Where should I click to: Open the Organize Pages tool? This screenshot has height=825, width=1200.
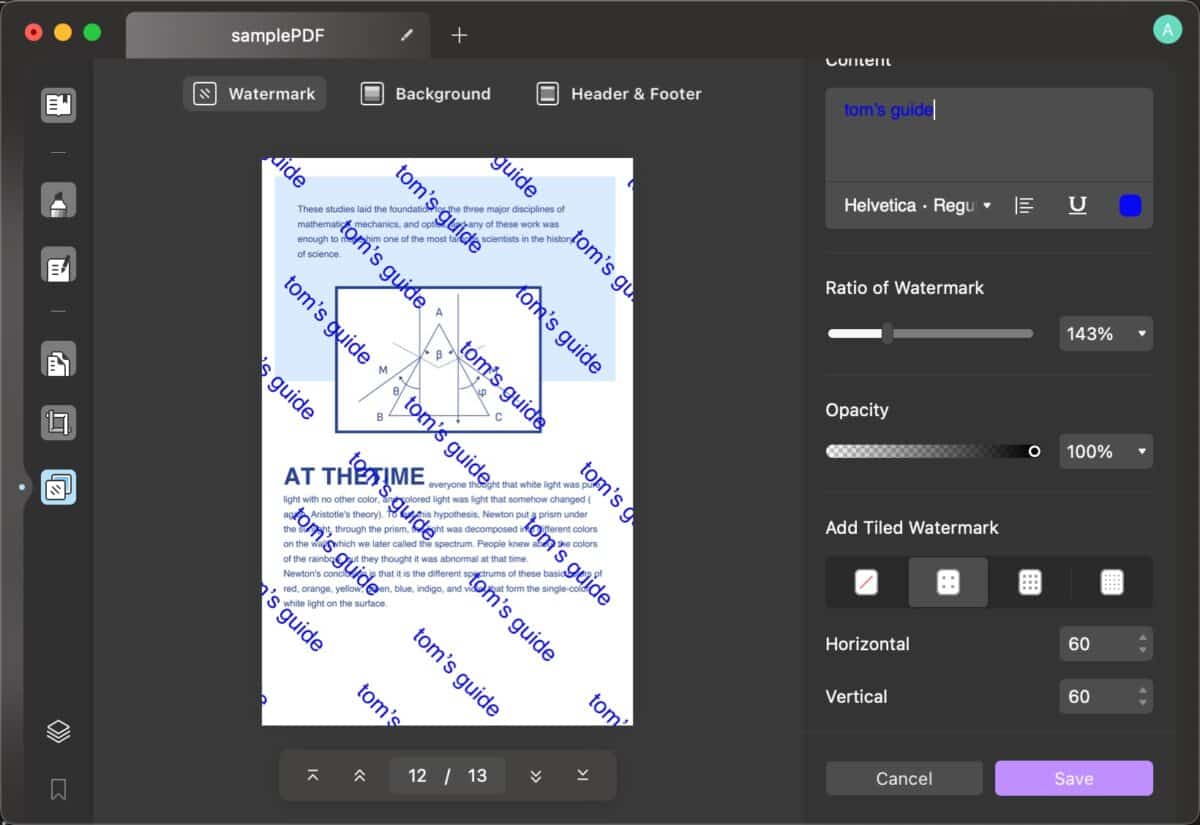point(58,359)
